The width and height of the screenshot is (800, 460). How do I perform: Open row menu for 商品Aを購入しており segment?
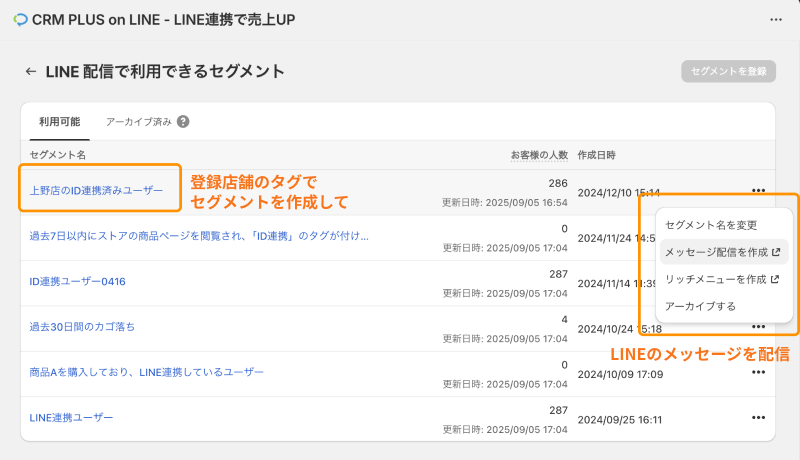[x=759, y=372]
